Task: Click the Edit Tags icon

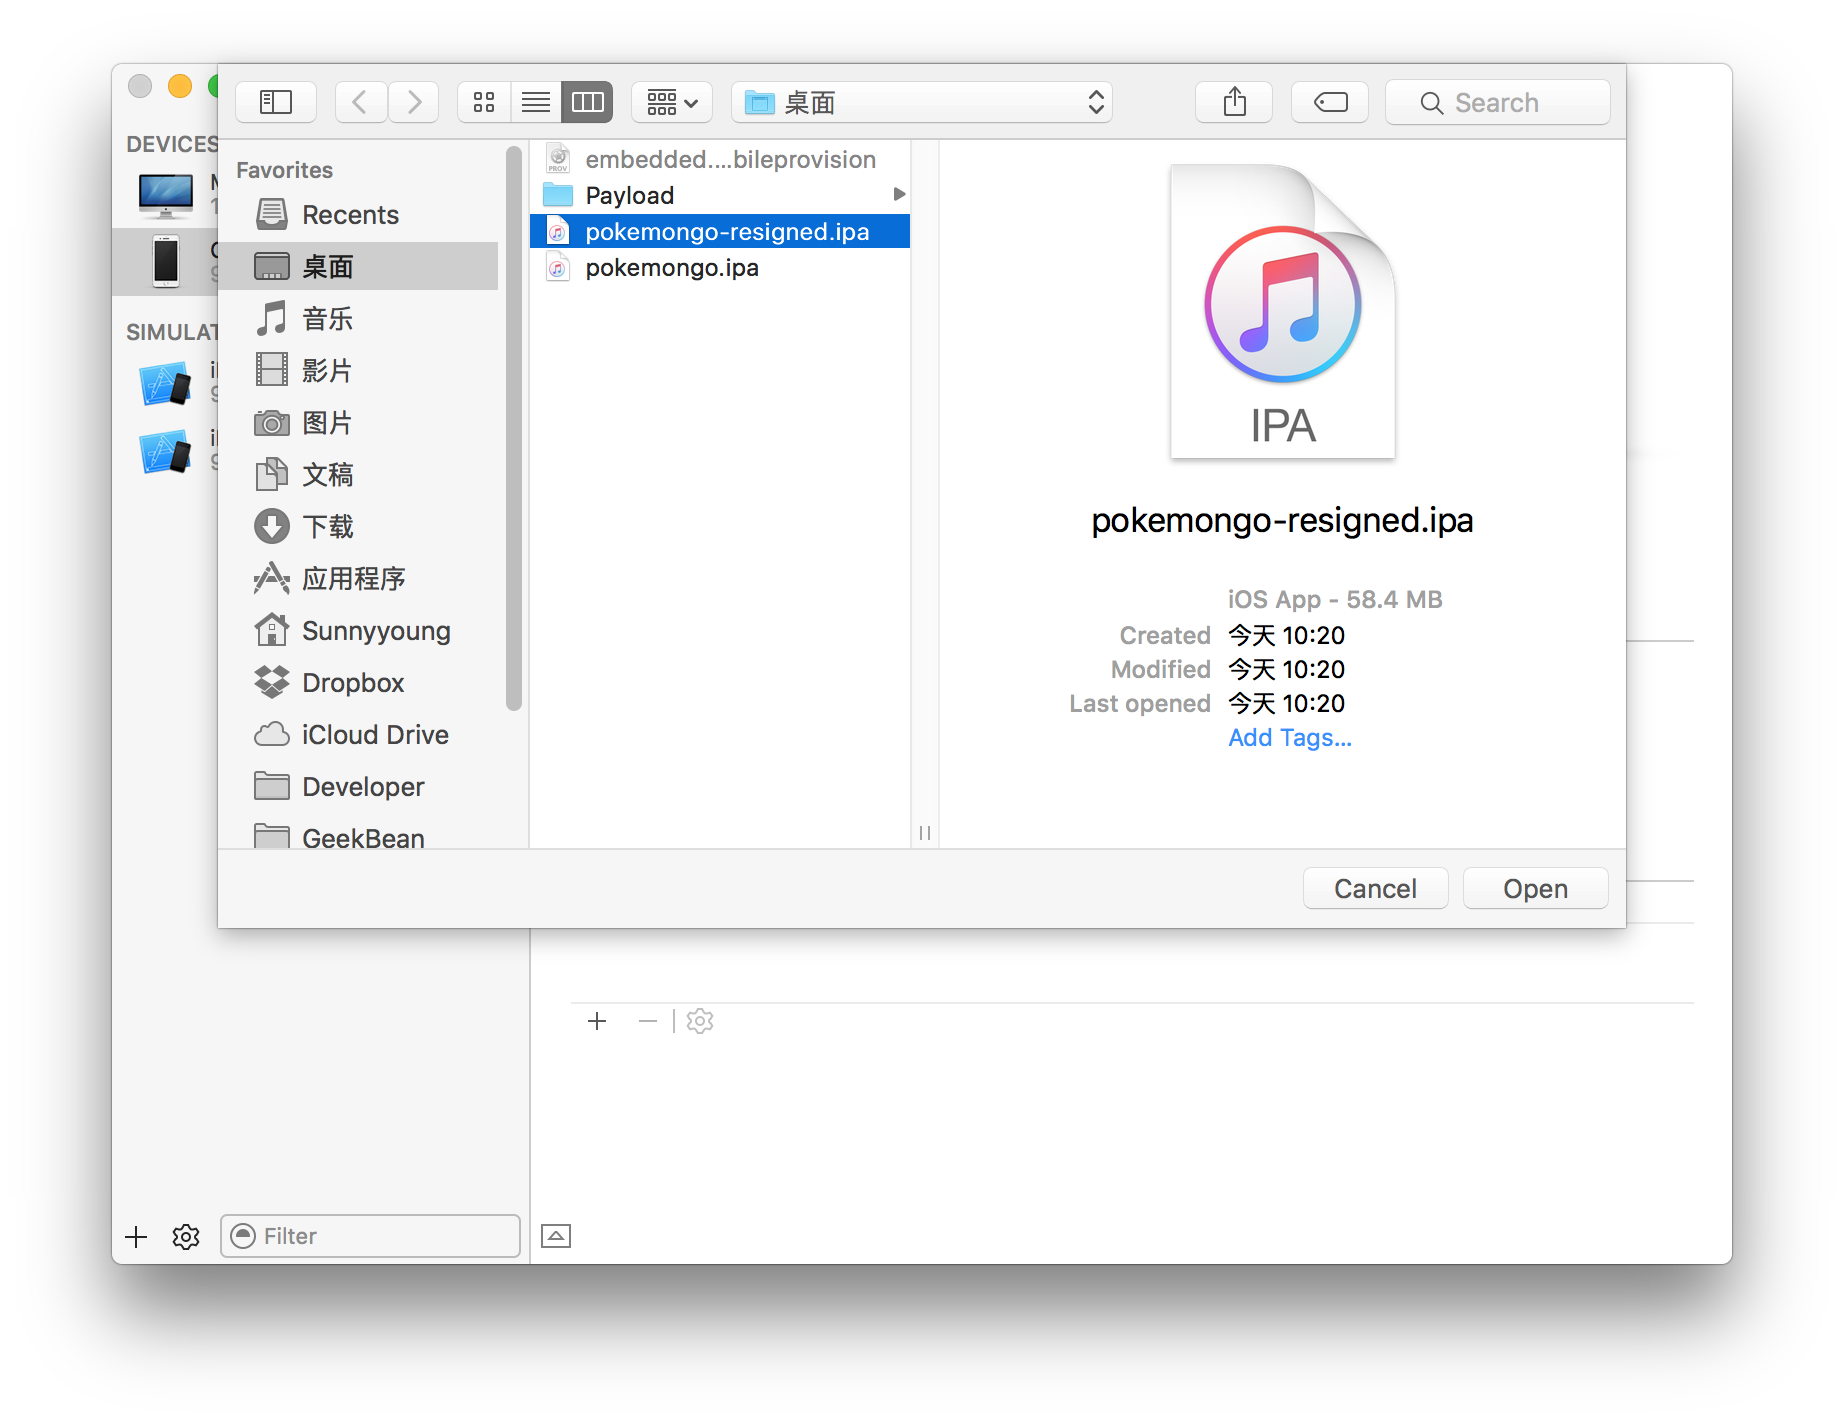Action: click(1330, 102)
